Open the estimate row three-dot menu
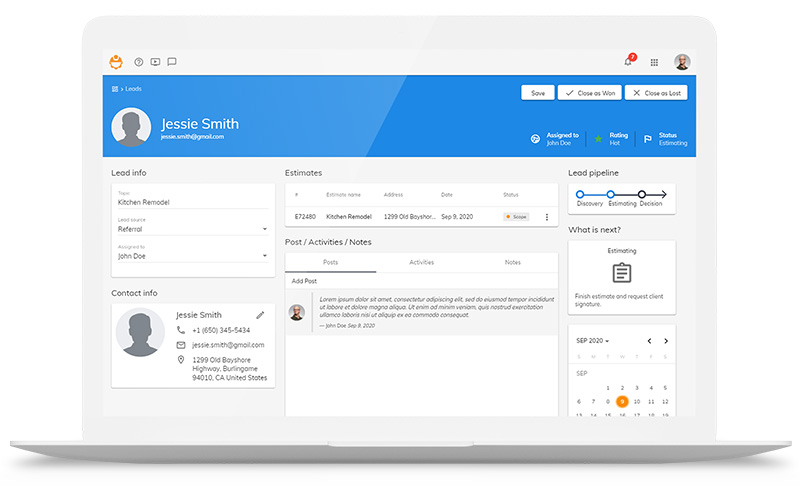The image size is (800, 500). coord(547,217)
